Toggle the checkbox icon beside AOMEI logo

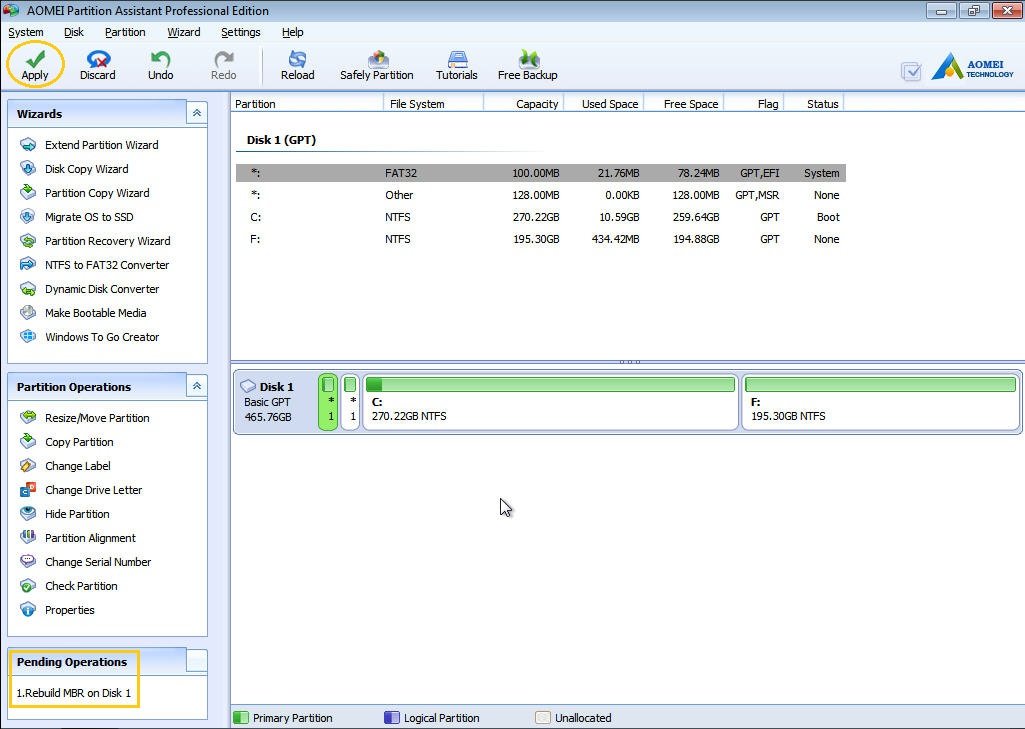pyautogui.click(x=910, y=71)
